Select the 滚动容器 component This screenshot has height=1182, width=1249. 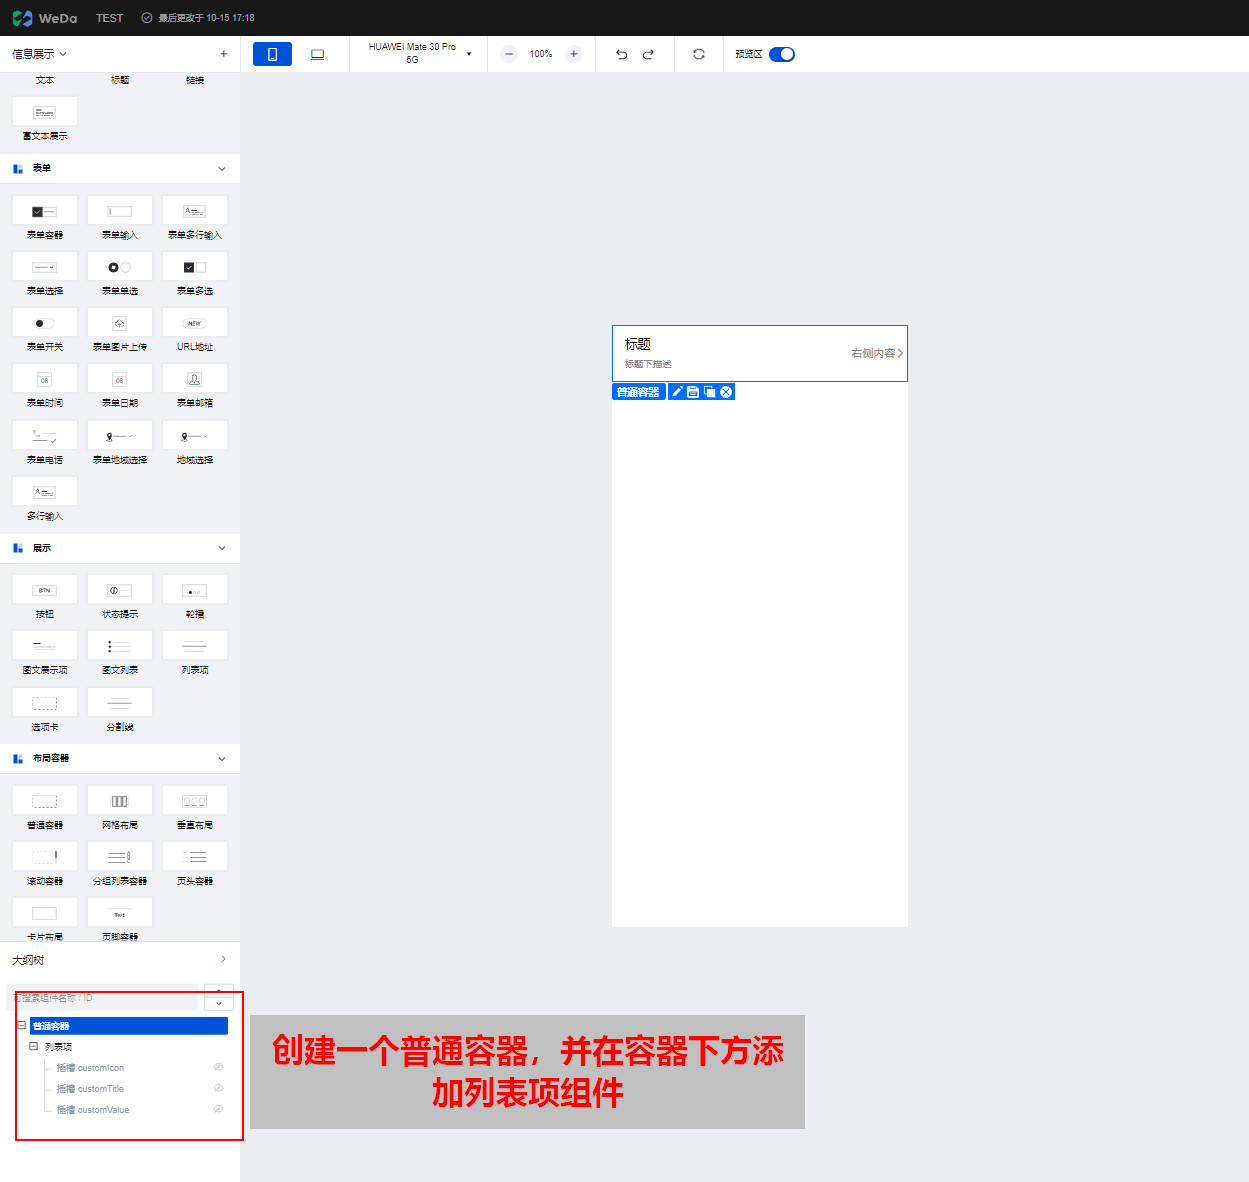pyautogui.click(x=45, y=857)
